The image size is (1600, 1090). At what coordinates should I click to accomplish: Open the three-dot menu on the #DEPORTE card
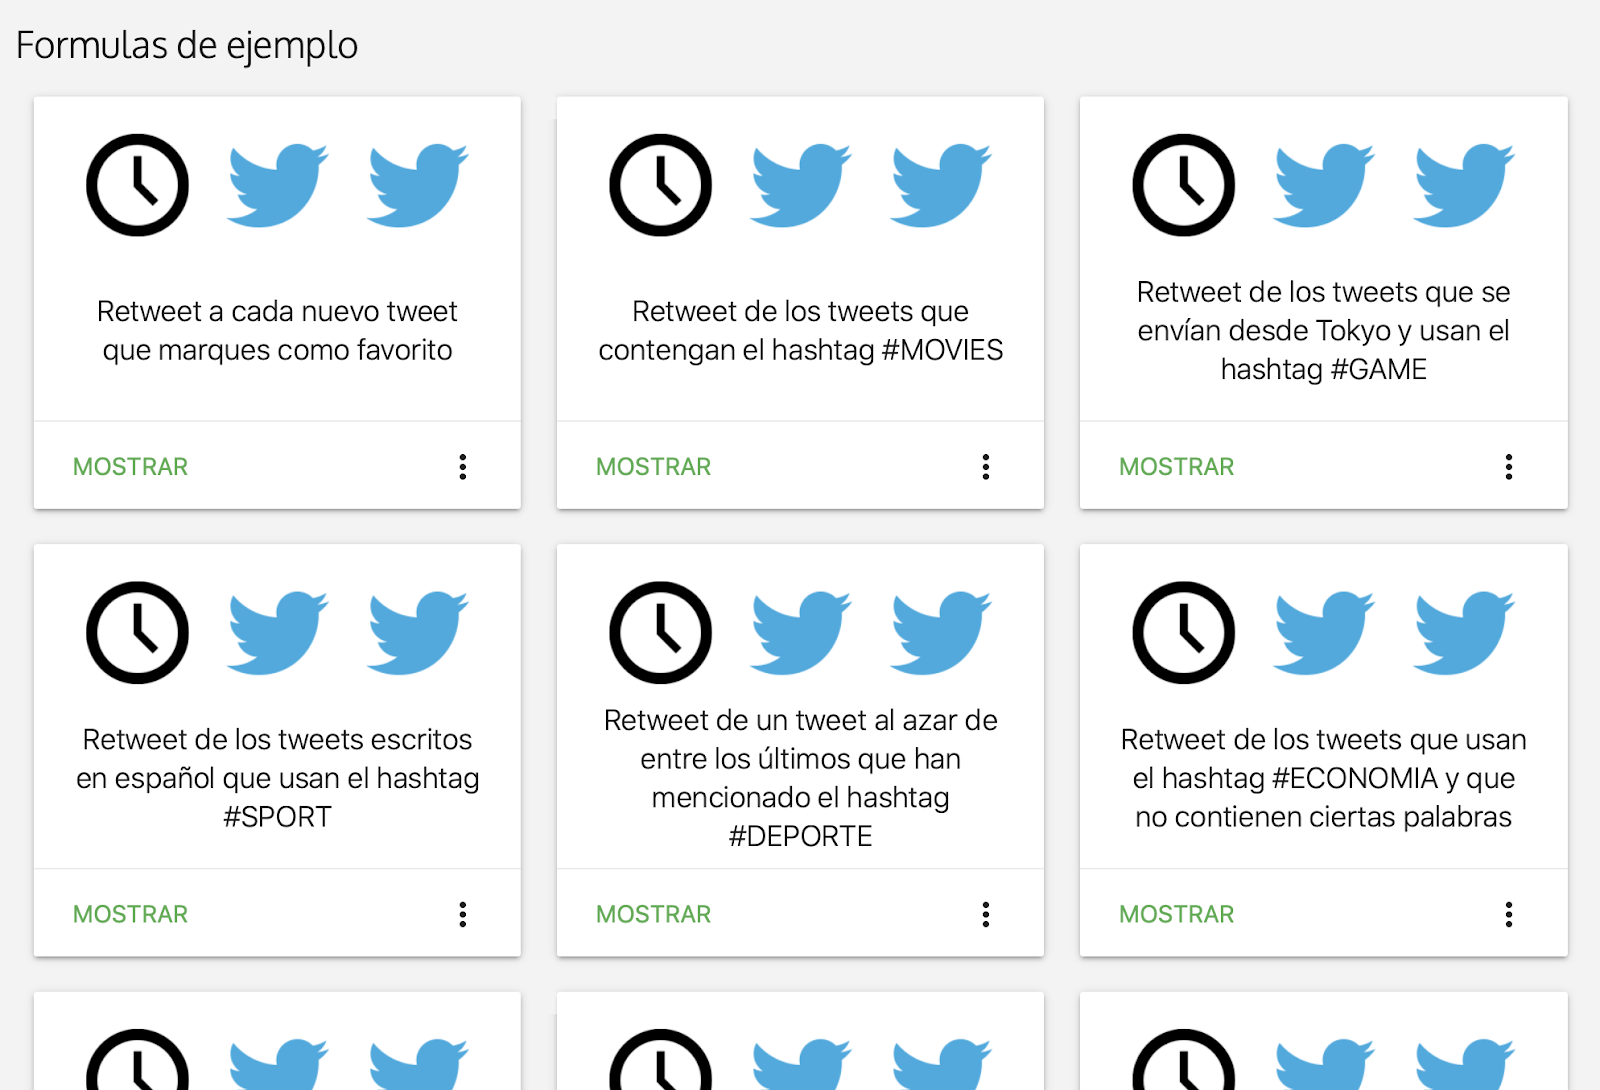coord(985,914)
